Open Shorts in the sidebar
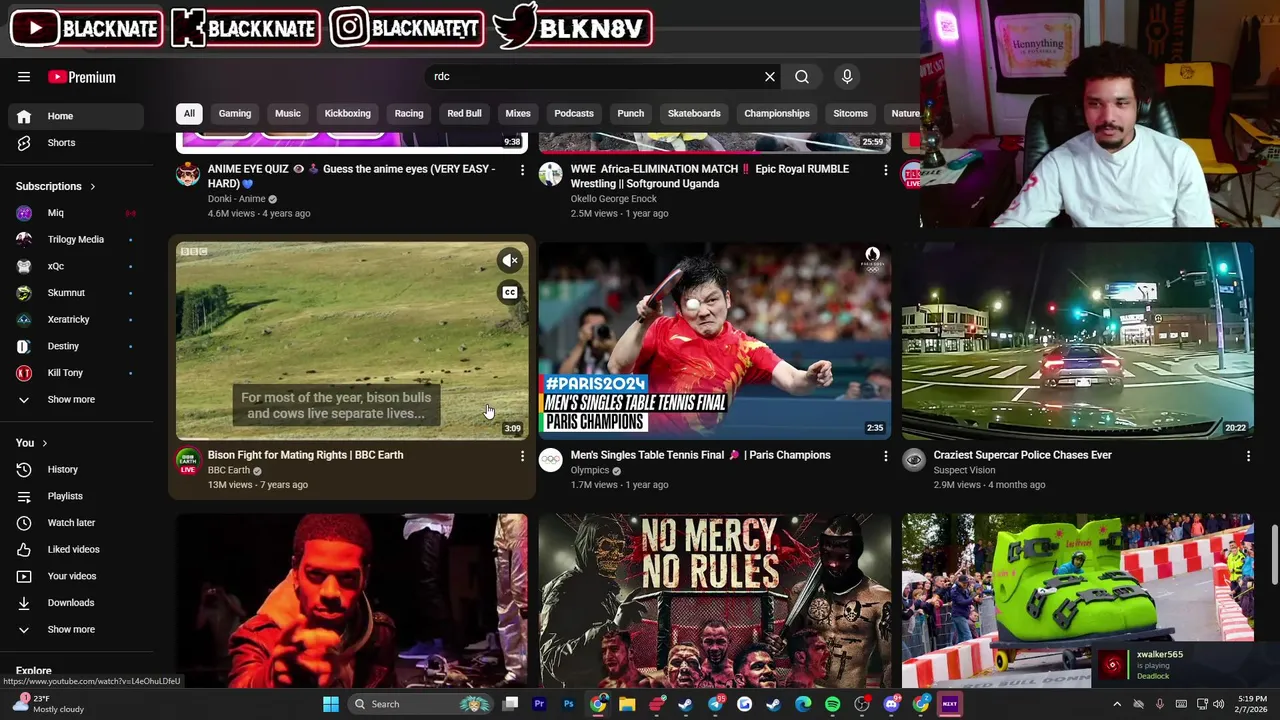The image size is (1280, 720). (76, 143)
